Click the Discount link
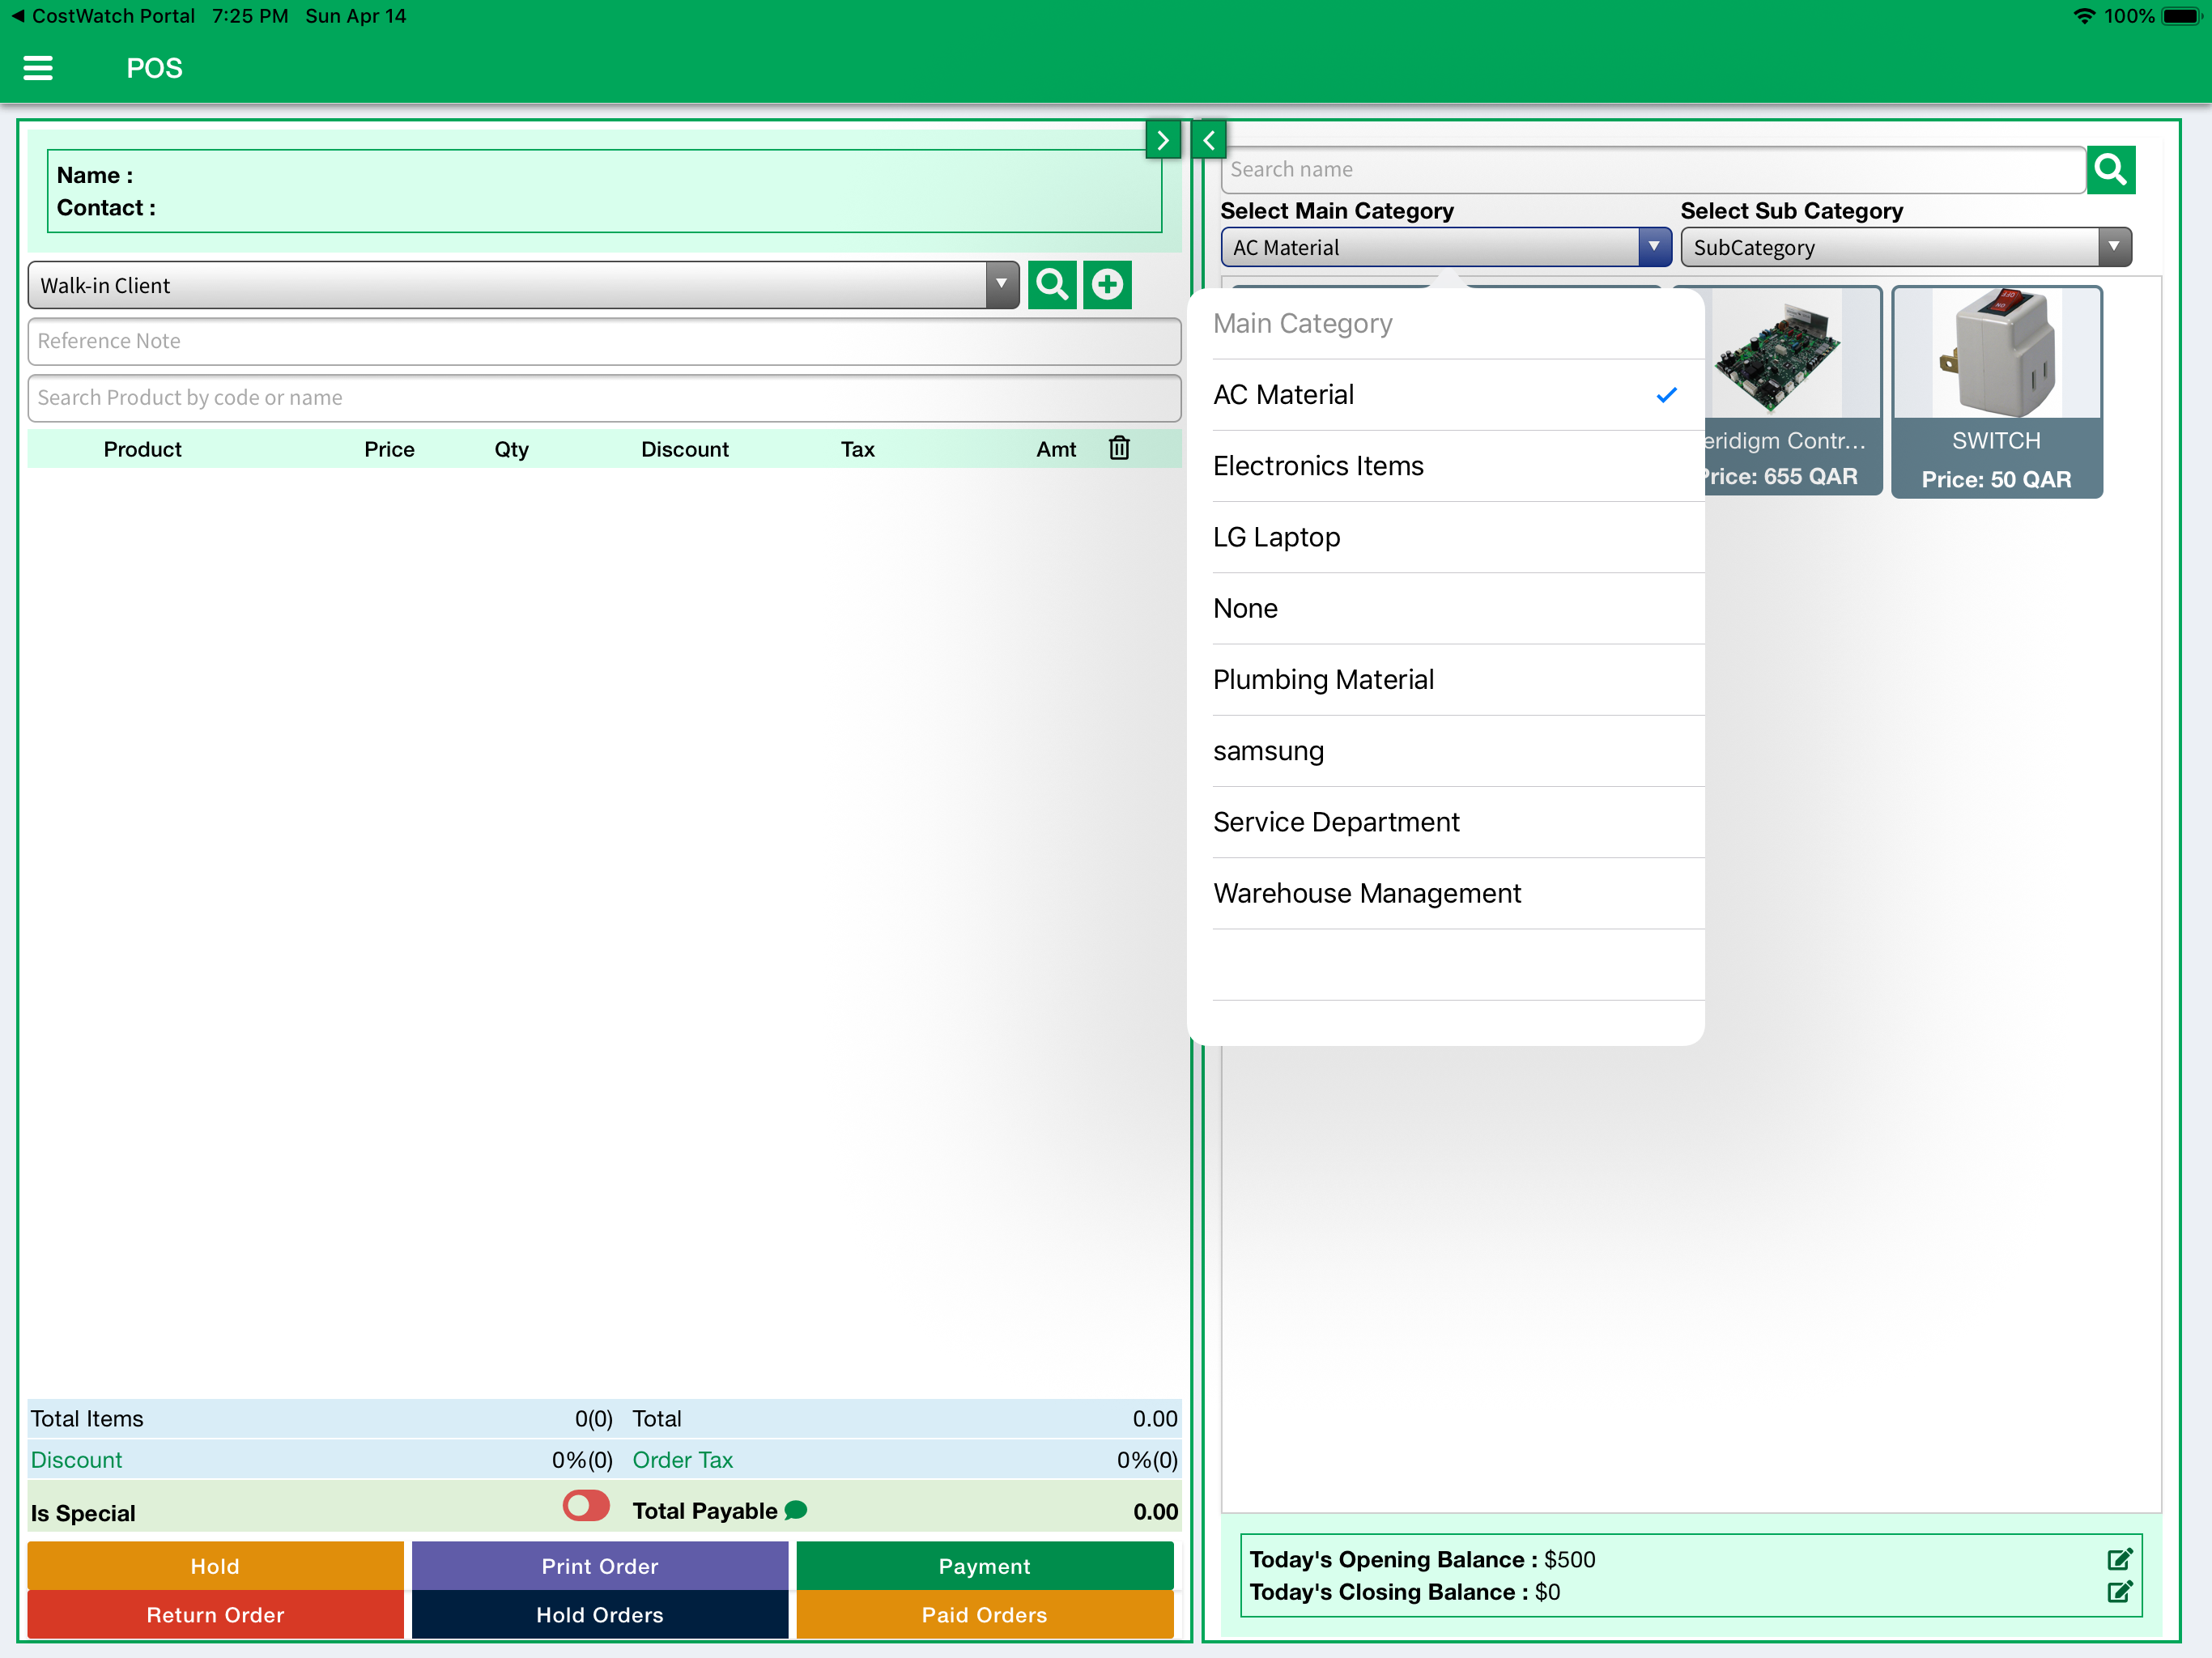 pyautogui.click(x=76, y=1459)
